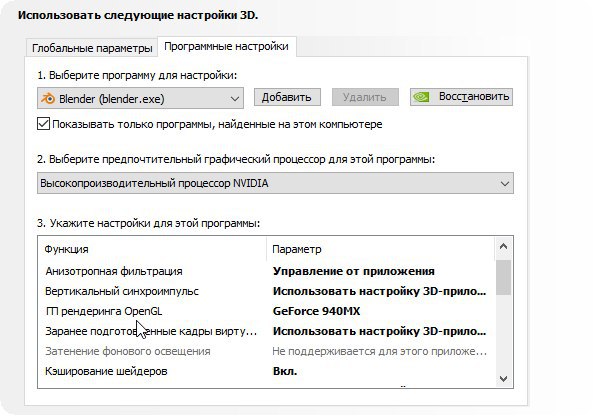Click the scrollbar down arrow in settings list
This screenshot has width=594, height=416.
click(x=503, y=378)
